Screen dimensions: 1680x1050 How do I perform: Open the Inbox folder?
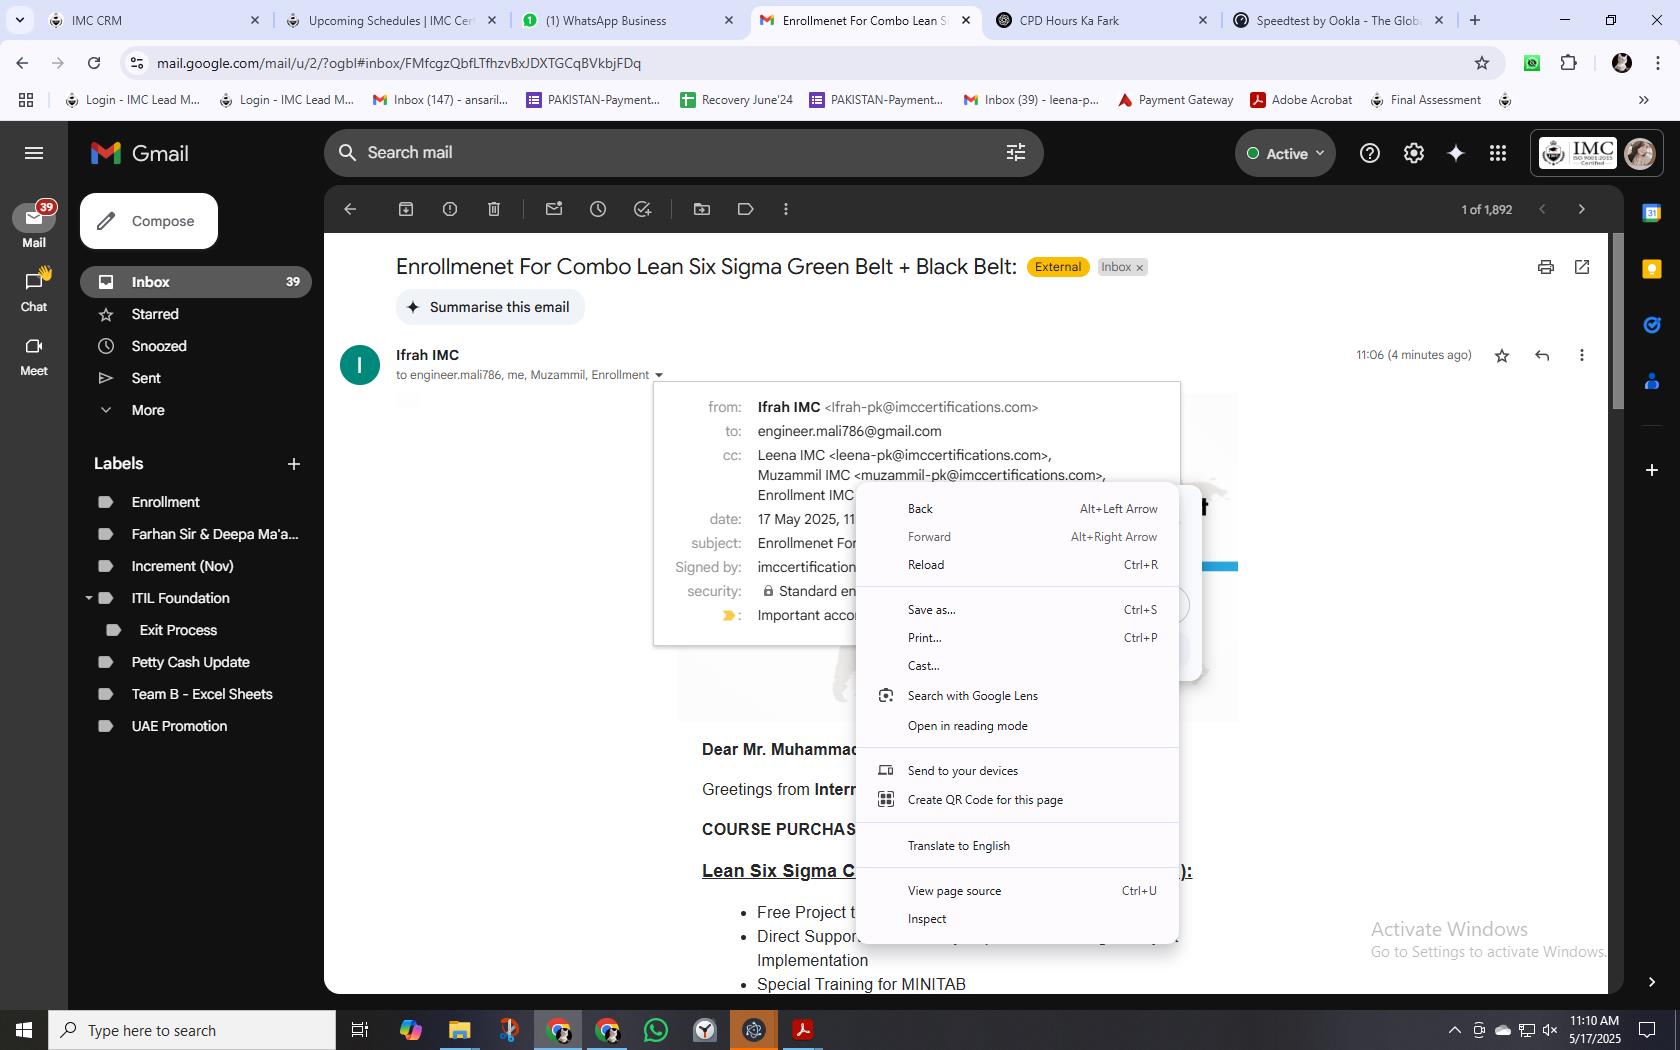(x=196, y=282)
